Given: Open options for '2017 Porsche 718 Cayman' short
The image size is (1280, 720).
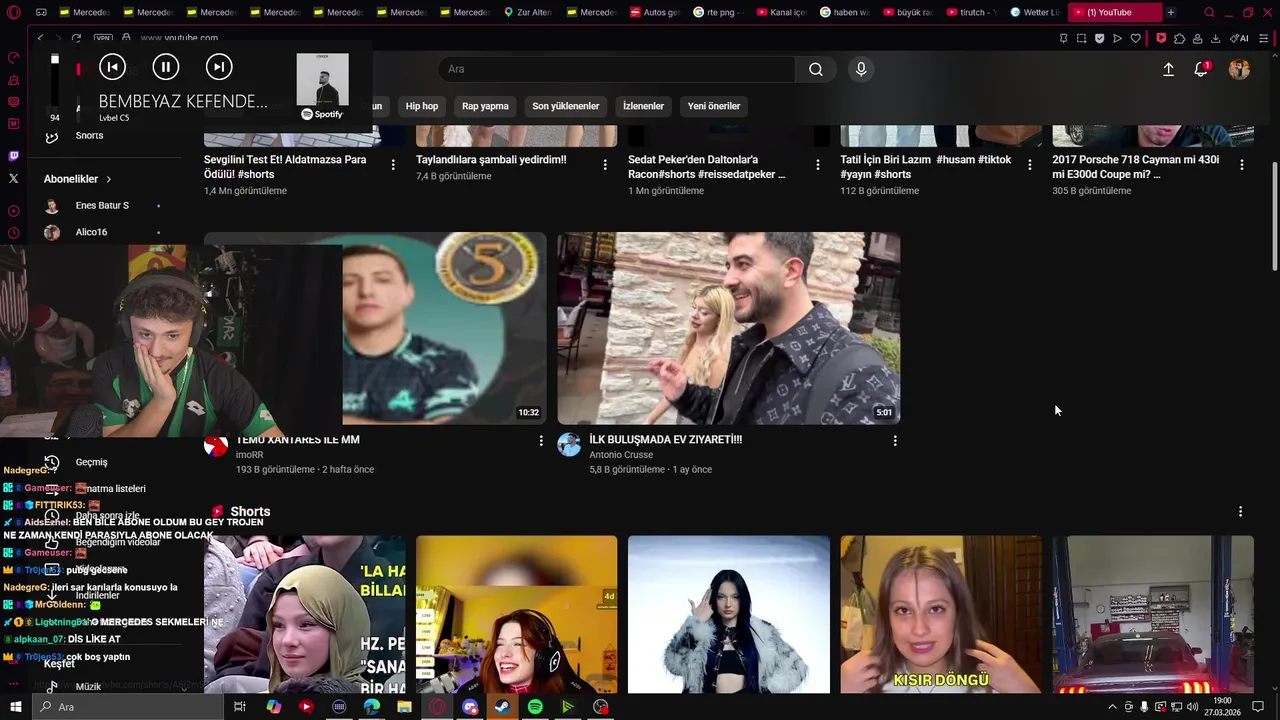Looking at the screenshot, I should coord(1242,165).
